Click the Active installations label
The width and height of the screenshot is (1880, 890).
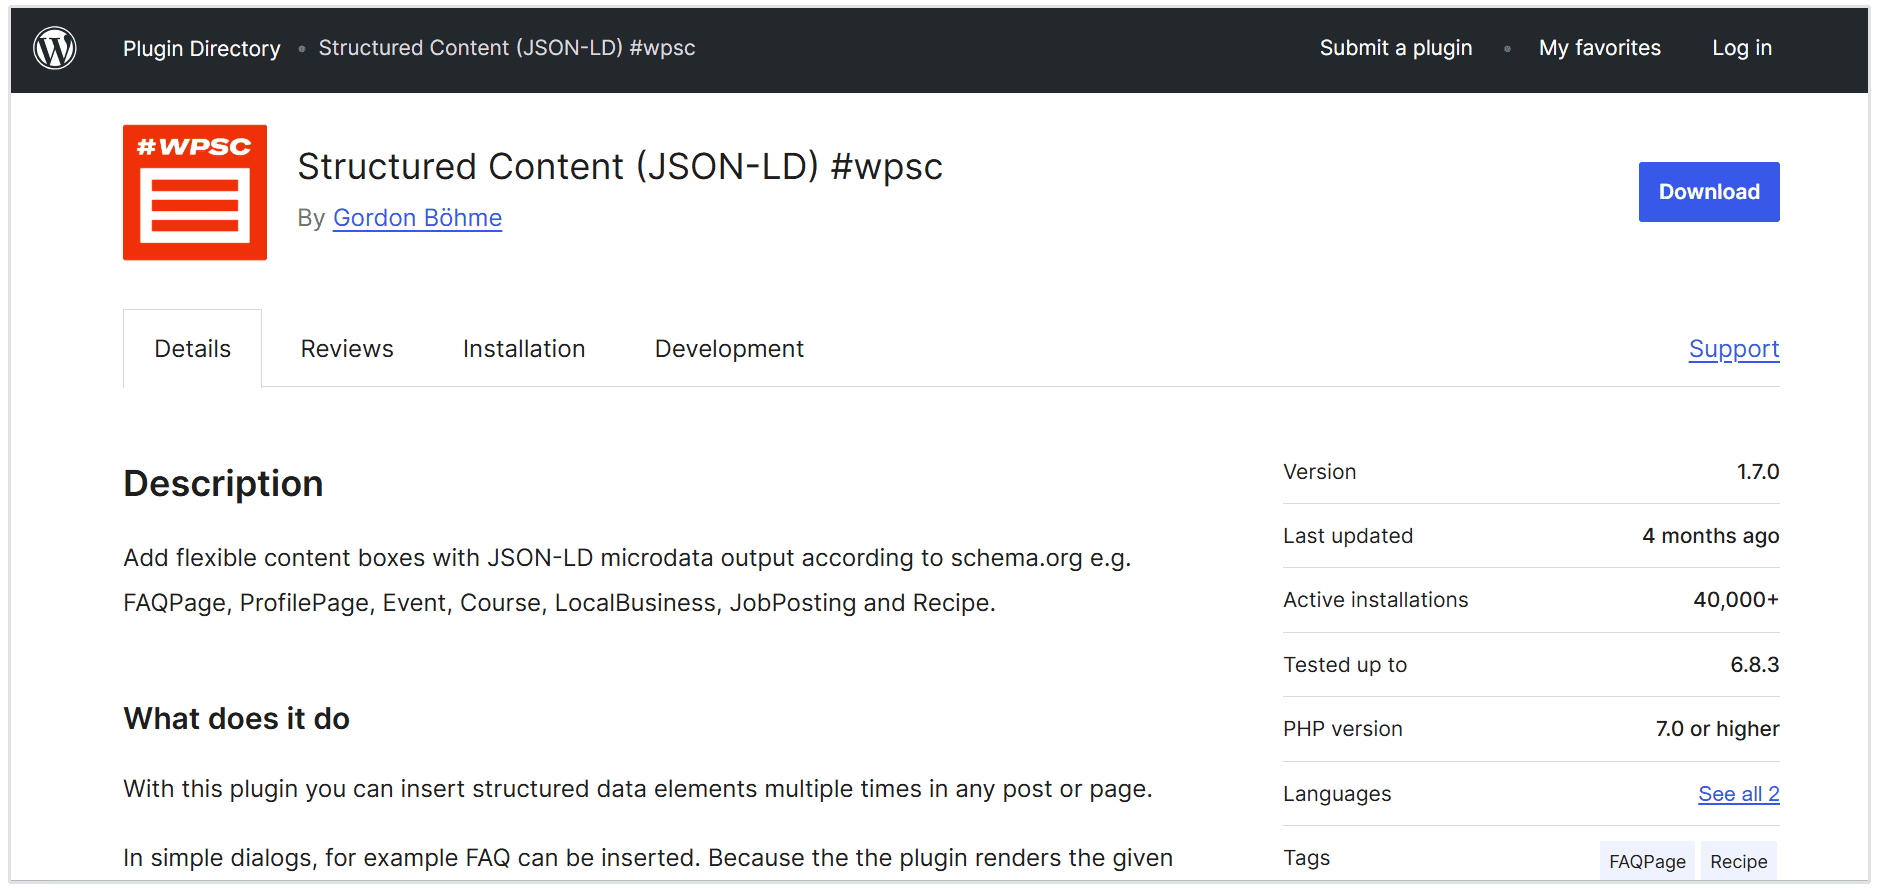point(1376,600)
